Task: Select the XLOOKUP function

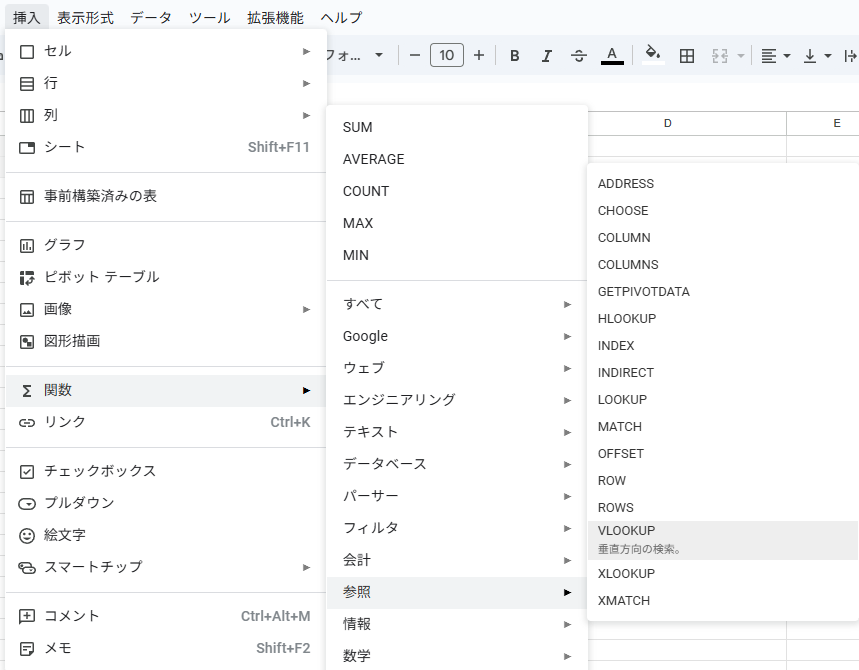Action: coord(723,574)
